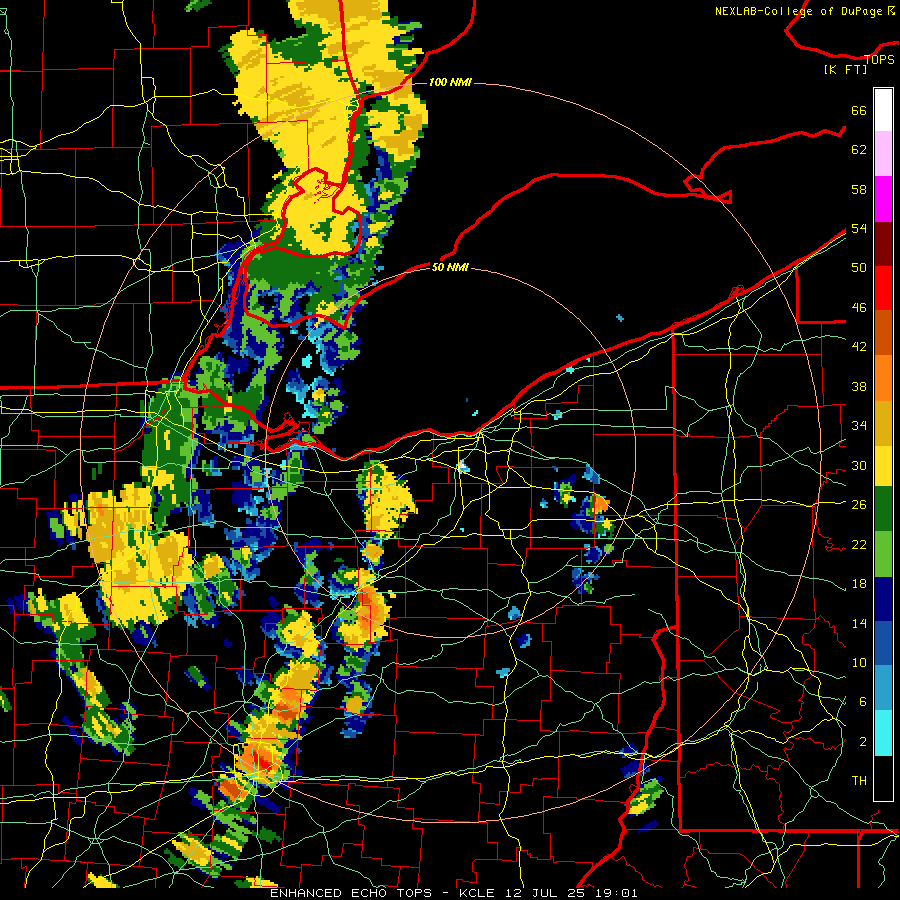The width and height of the screenshot is (900, 900).
Task: Select the dark green legend swatch
Action: click(x=883, y=509)
